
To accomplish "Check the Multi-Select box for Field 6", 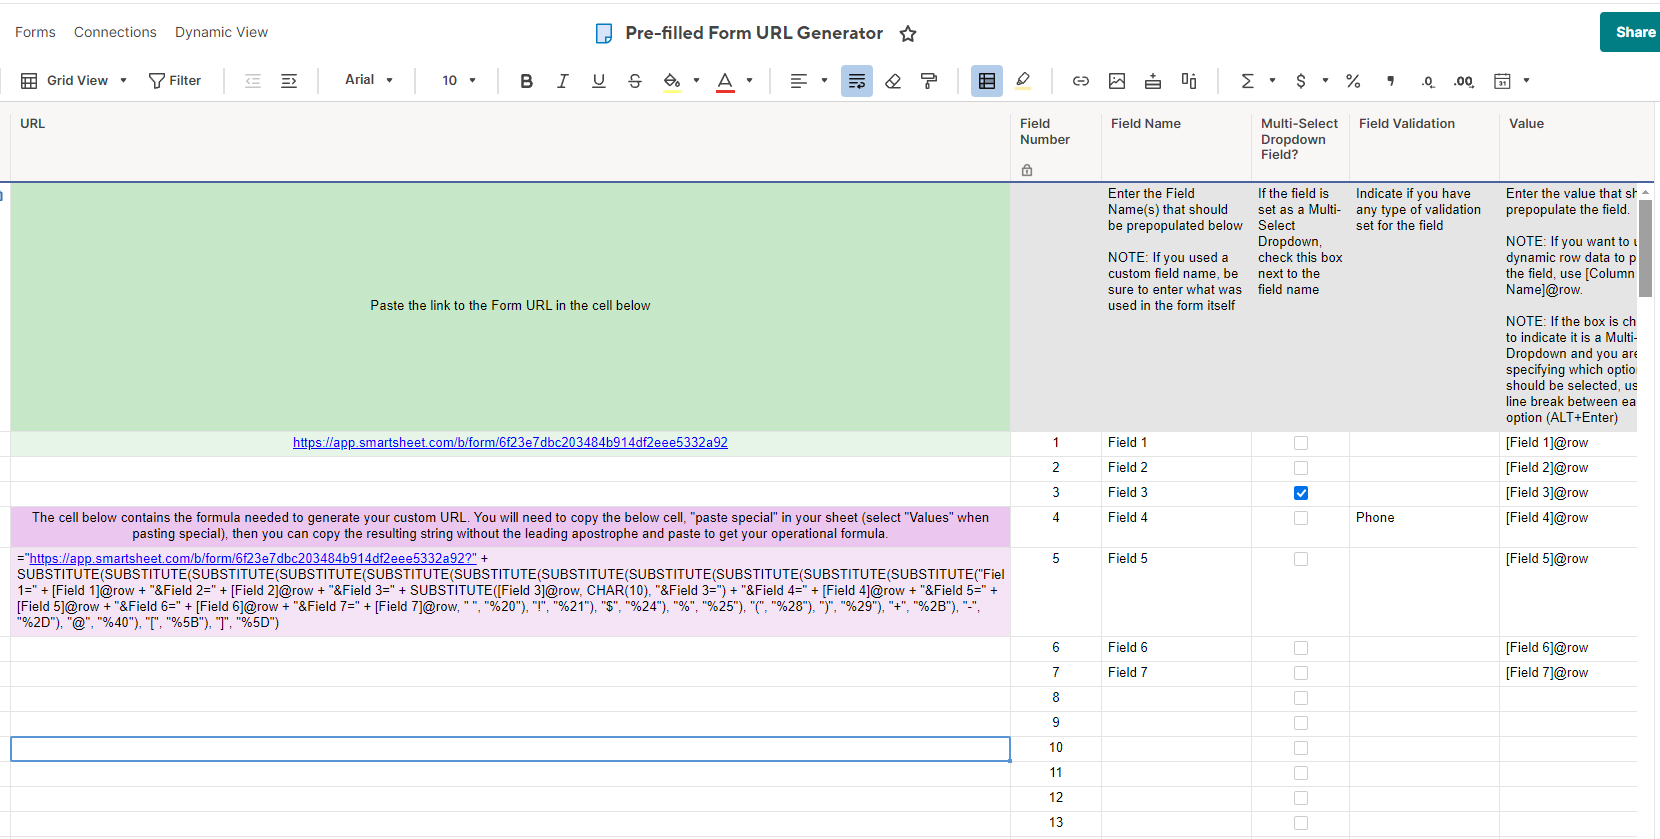I will point(1301,648).
